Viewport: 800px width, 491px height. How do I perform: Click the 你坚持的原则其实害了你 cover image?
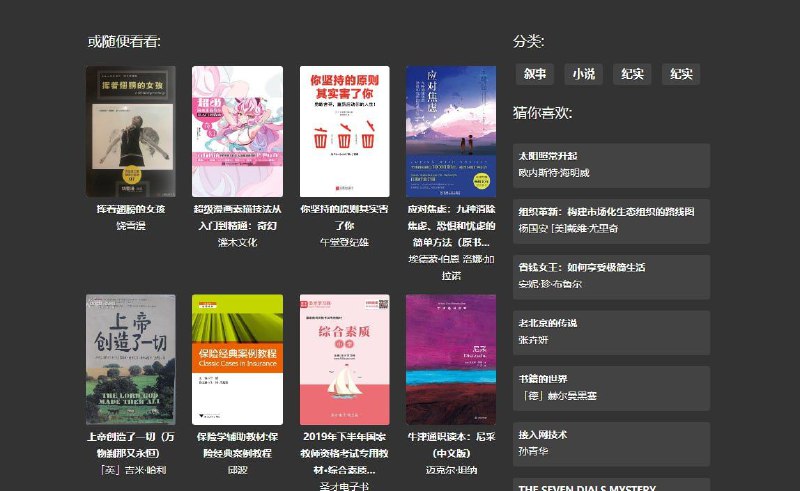344,131
